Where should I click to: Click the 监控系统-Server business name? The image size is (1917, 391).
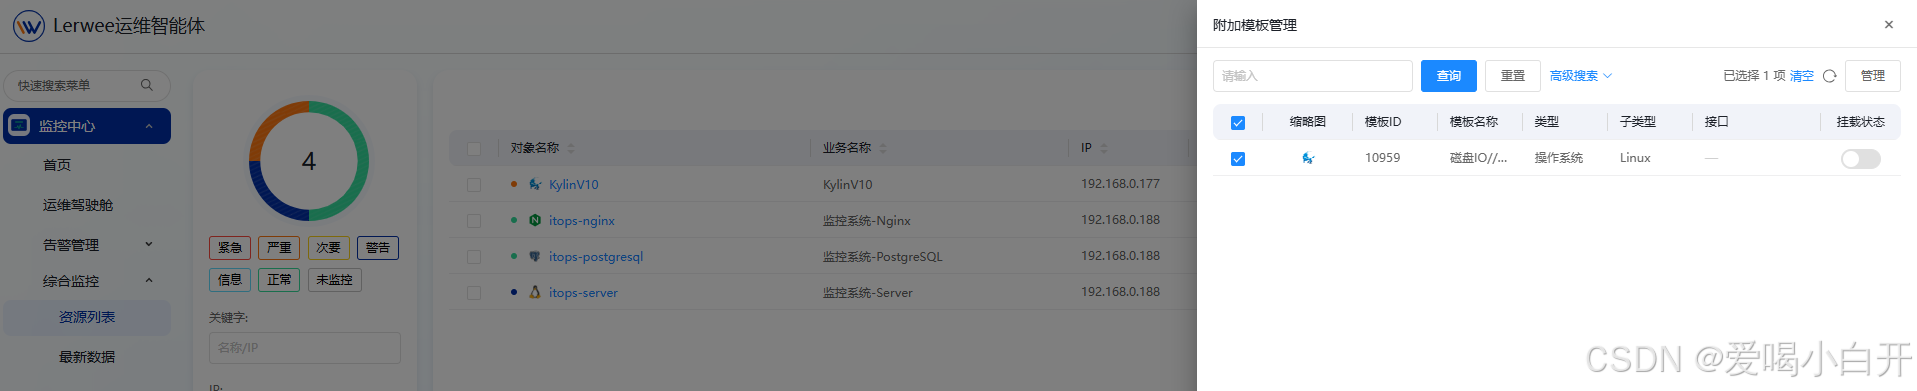(x=867, y=293)
